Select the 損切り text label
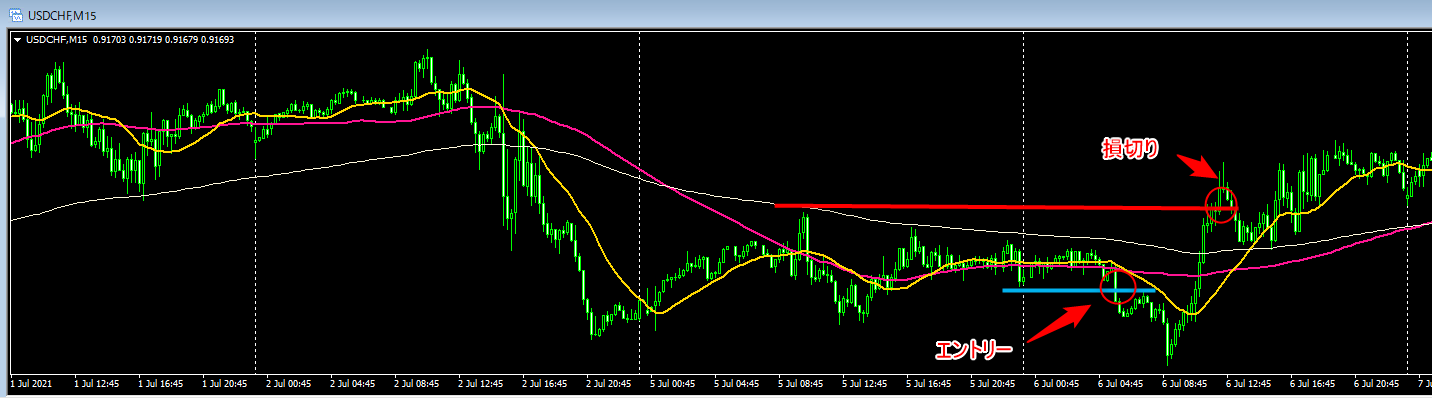Image resolution: width=1432 pixels, height=399 pixels. (1130, 149)
